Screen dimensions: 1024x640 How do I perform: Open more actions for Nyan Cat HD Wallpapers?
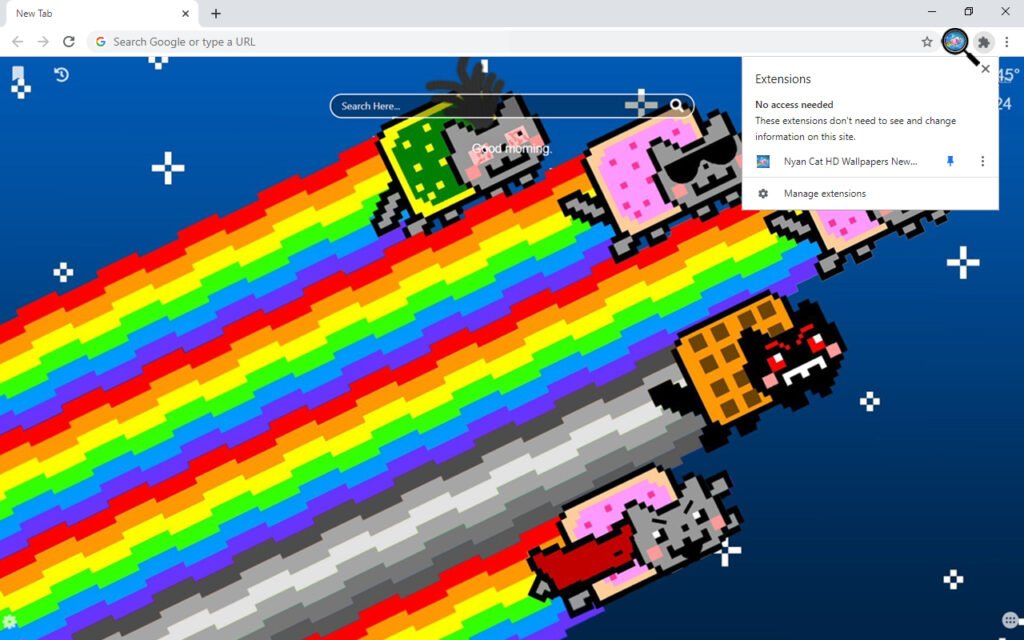[982, 161]
